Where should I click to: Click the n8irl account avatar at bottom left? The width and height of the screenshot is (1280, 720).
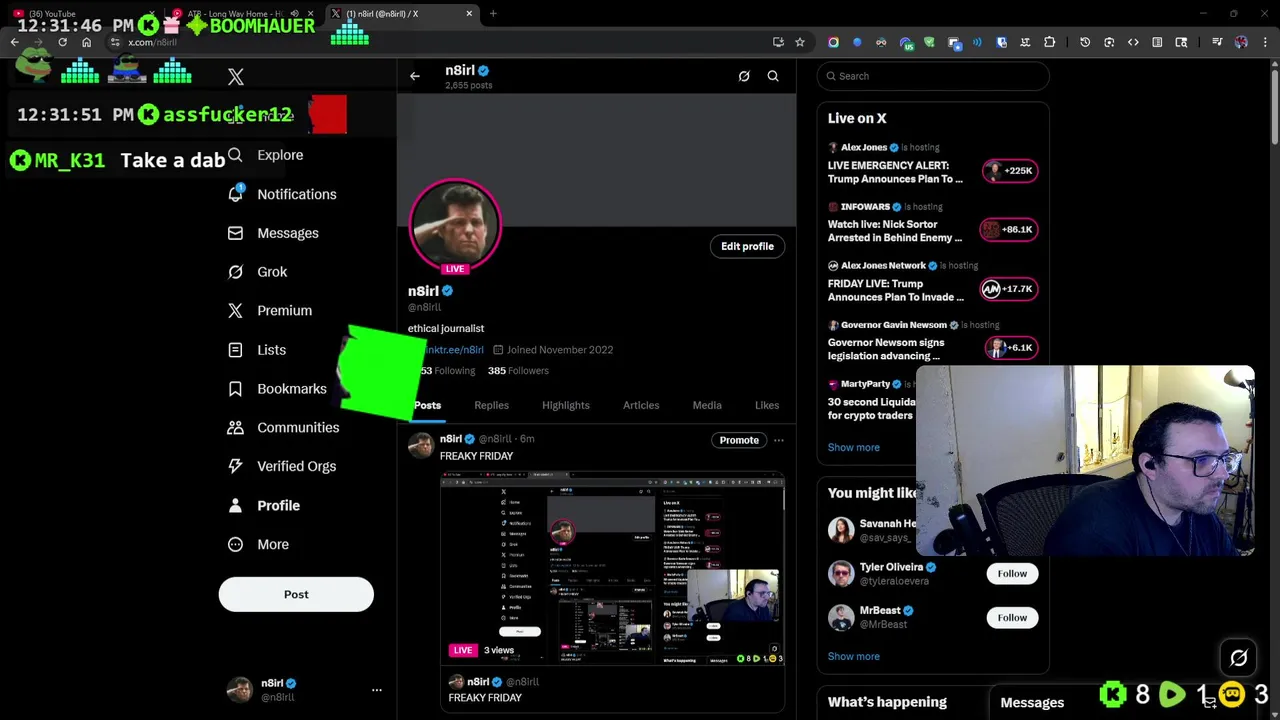[240, 690]
